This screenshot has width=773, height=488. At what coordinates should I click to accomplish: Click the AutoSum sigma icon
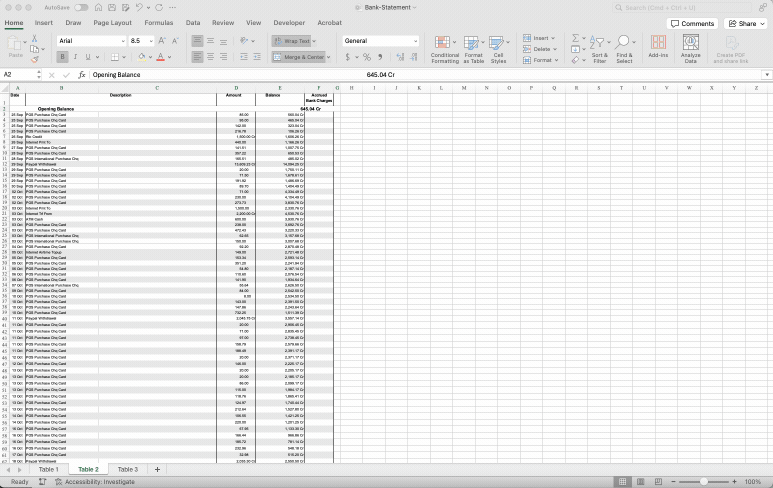tap(575, 38)
